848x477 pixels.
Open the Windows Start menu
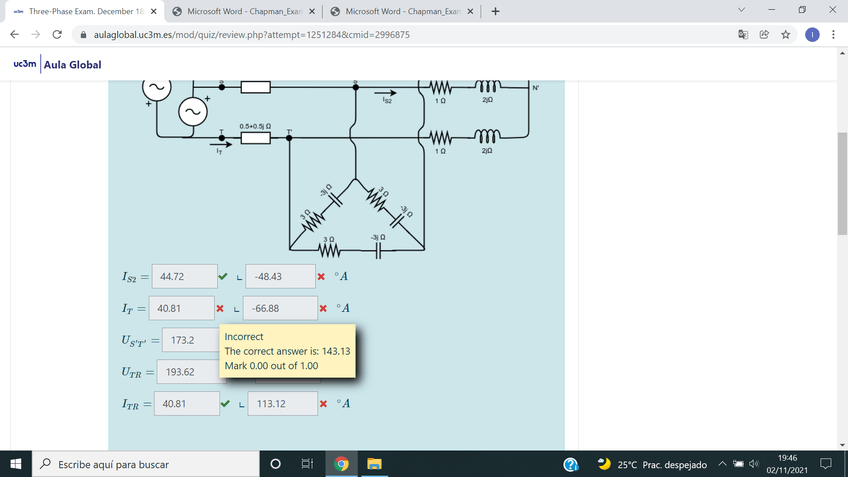coord(17,464)
